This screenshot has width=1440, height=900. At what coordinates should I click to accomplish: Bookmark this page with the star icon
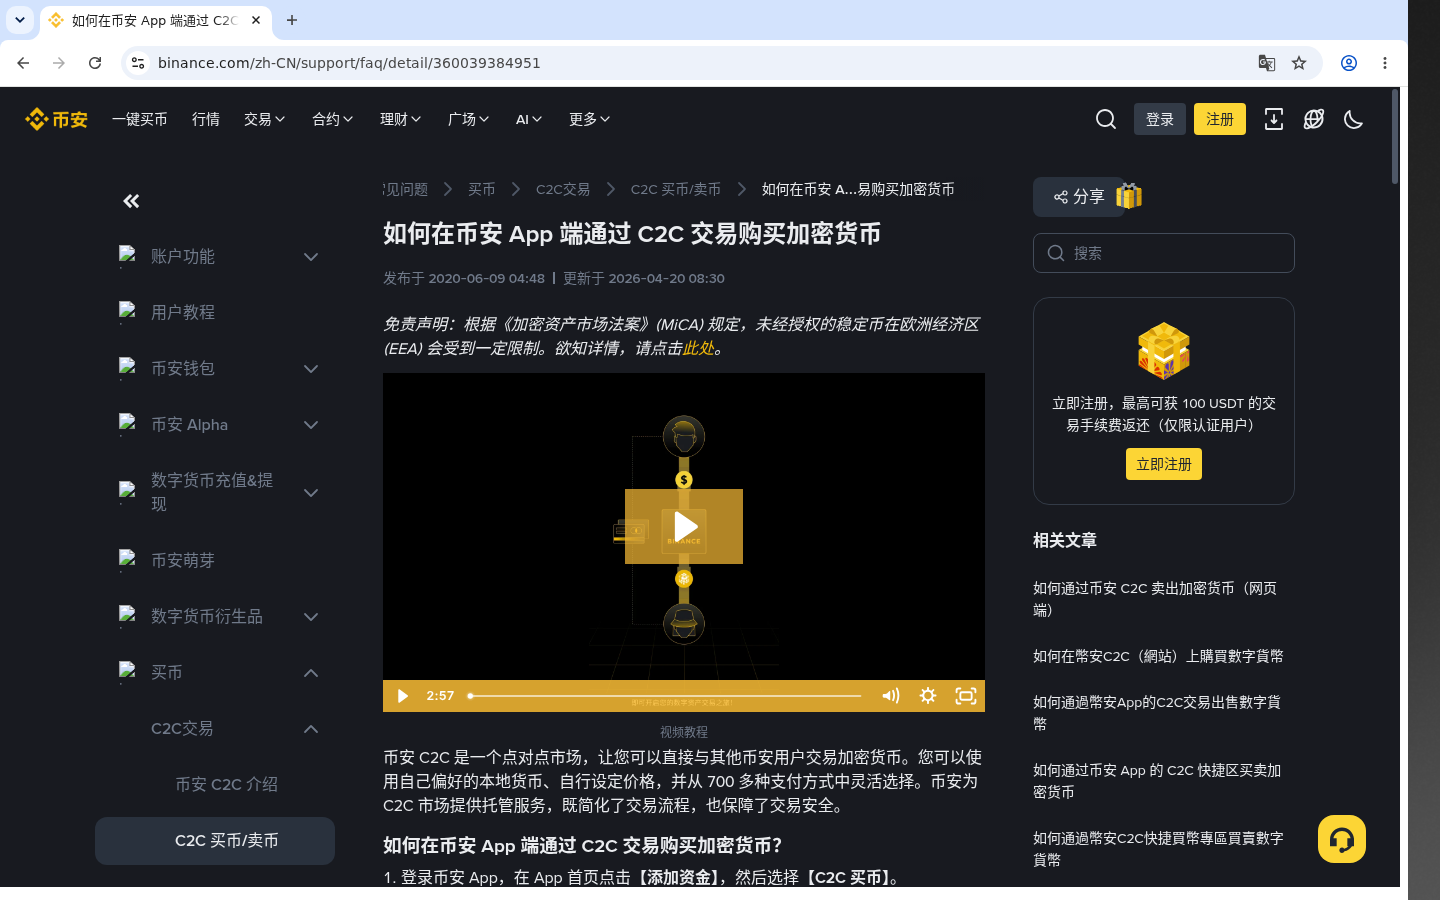pos(1299,63)
